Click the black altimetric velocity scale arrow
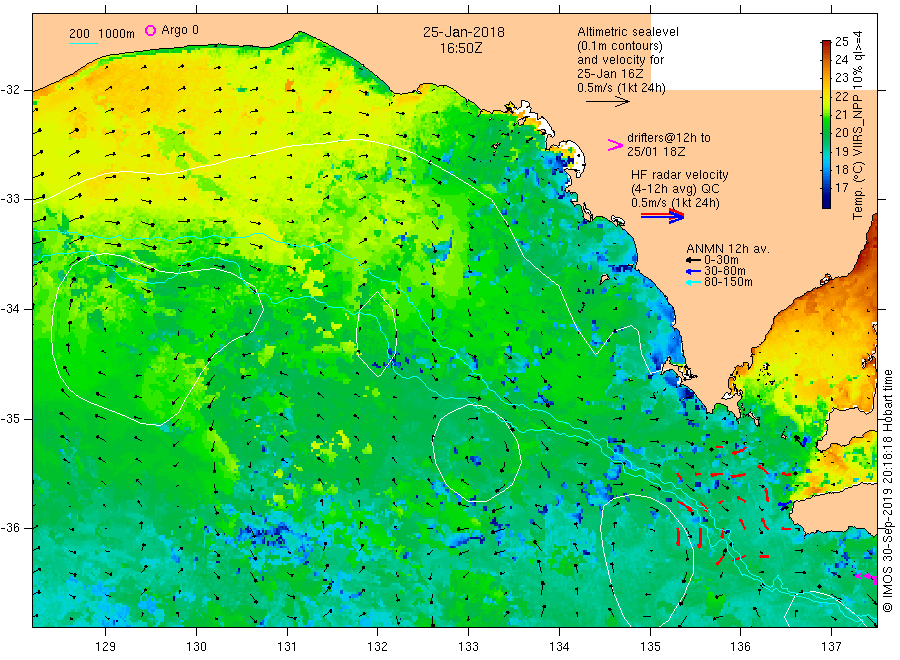The image size is (900, 660). pos(607,102)
